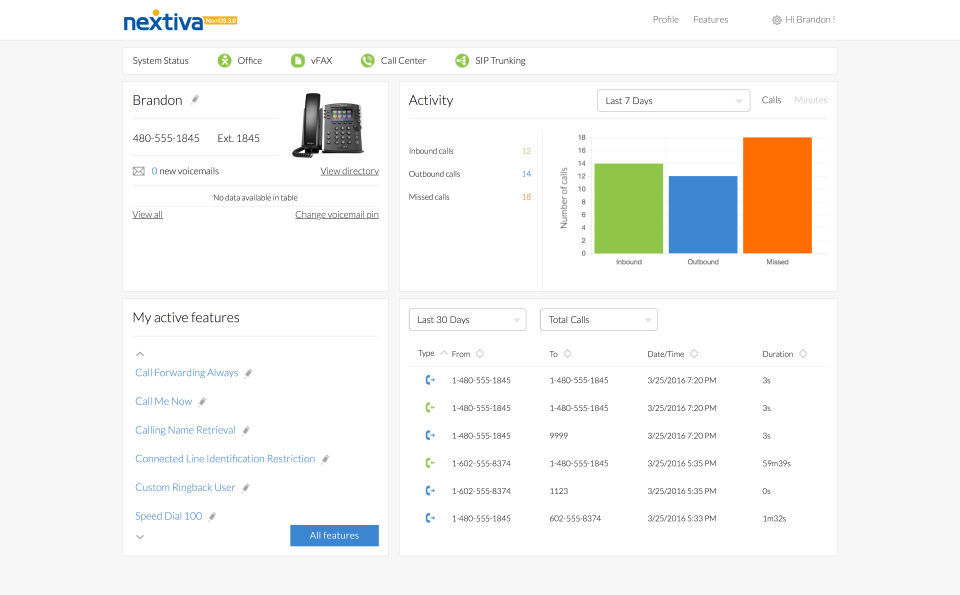The height and width of the screenshot is (595, 960).
Task: Open settings gear next to Hi Brandon
Action: click(x=776, y=20)
